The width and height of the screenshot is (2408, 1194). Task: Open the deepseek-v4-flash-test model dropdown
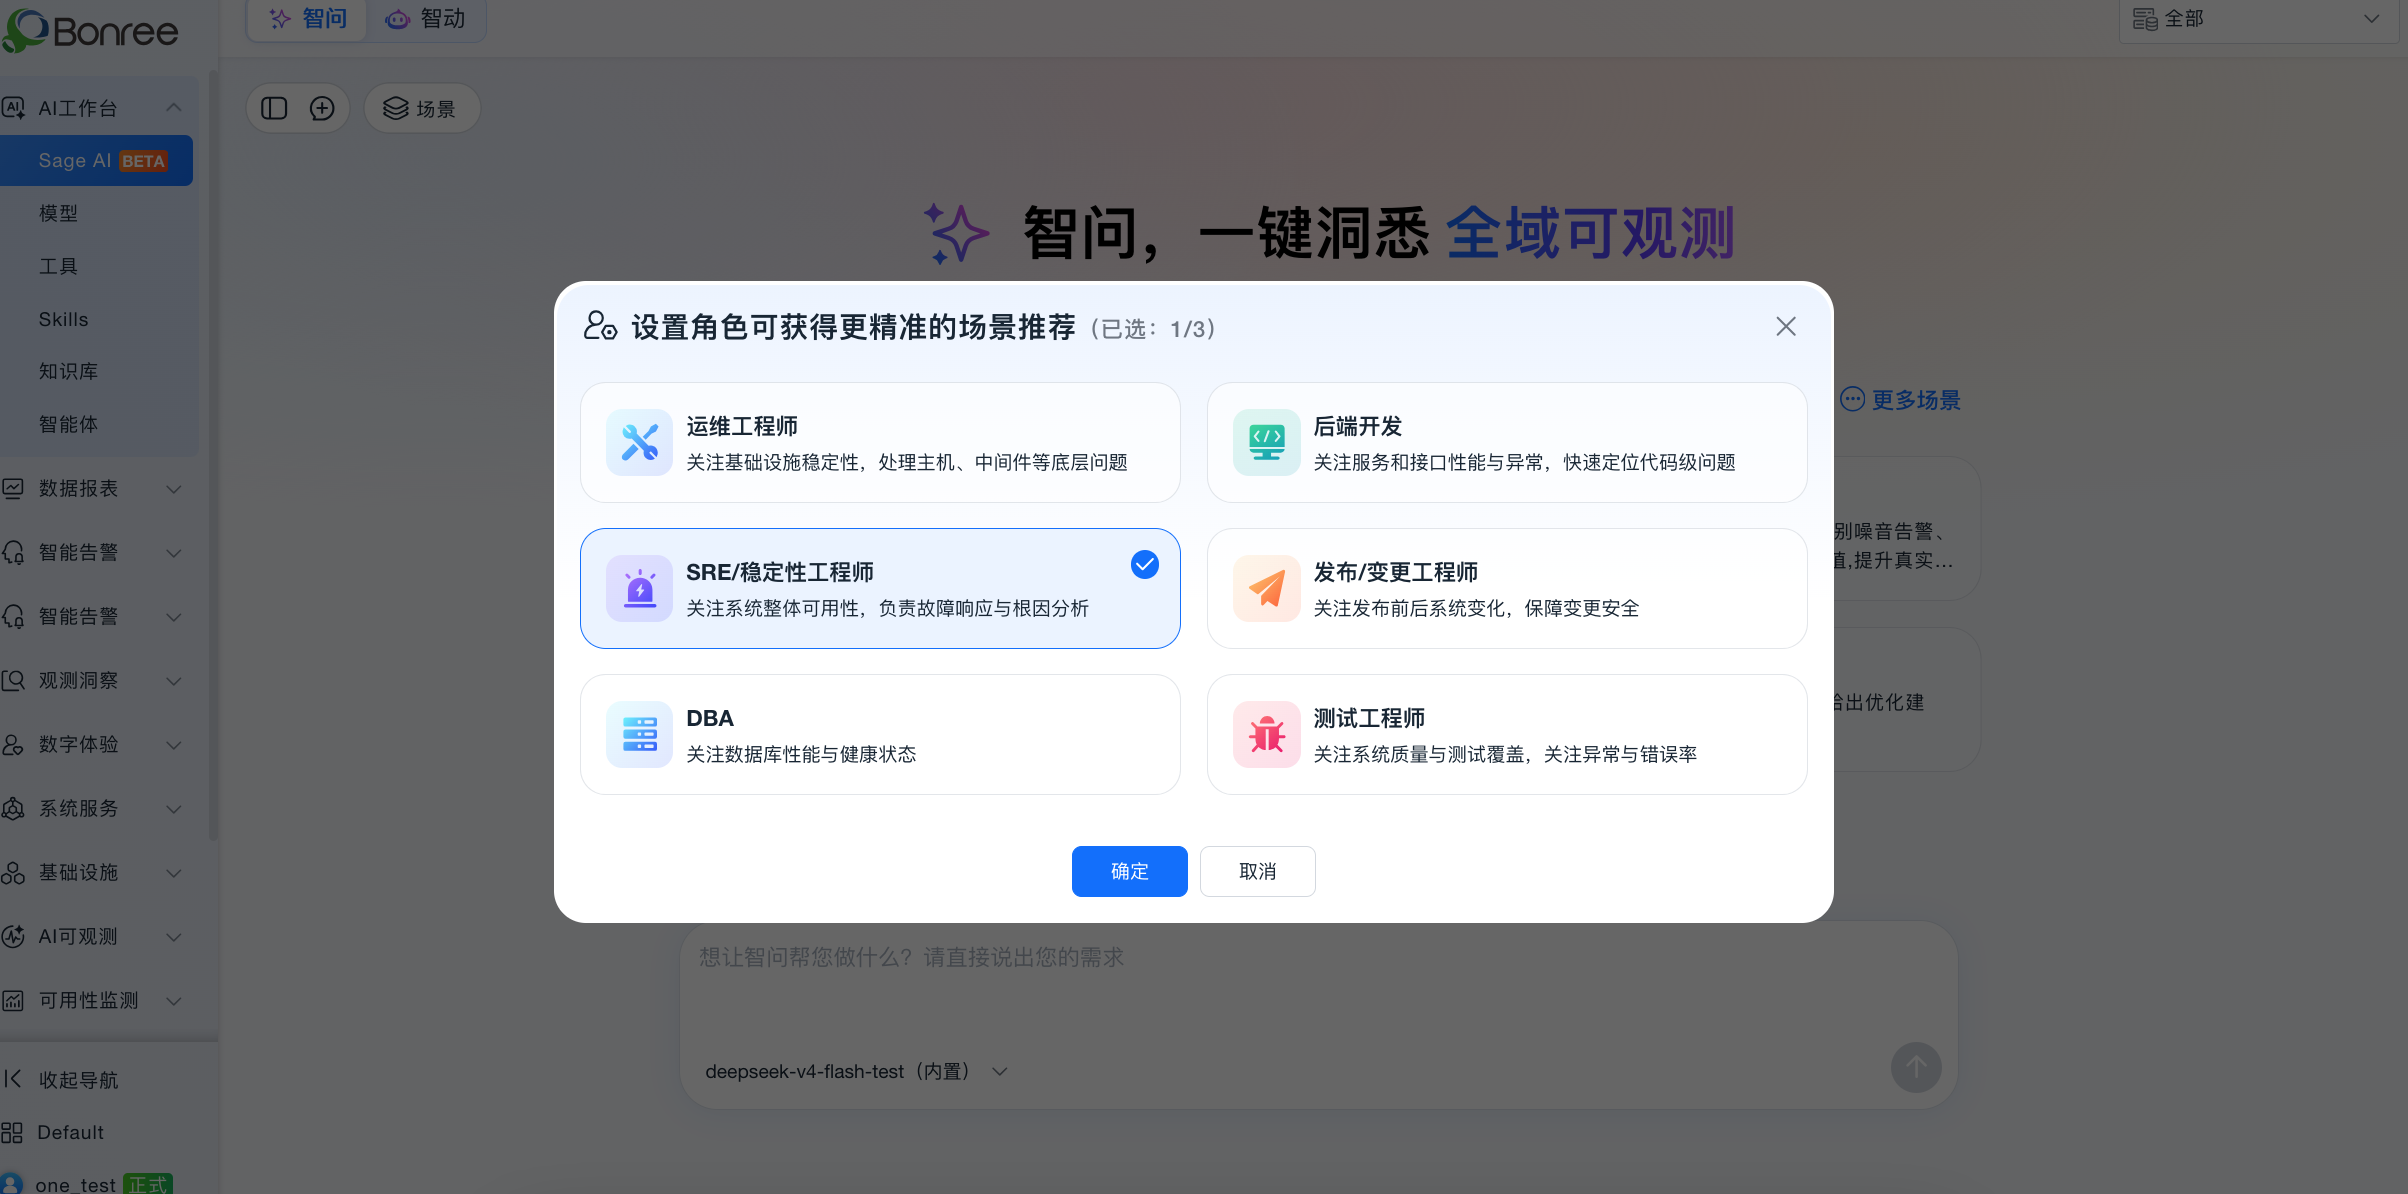pyautogui.click(x=856, y=1071)
